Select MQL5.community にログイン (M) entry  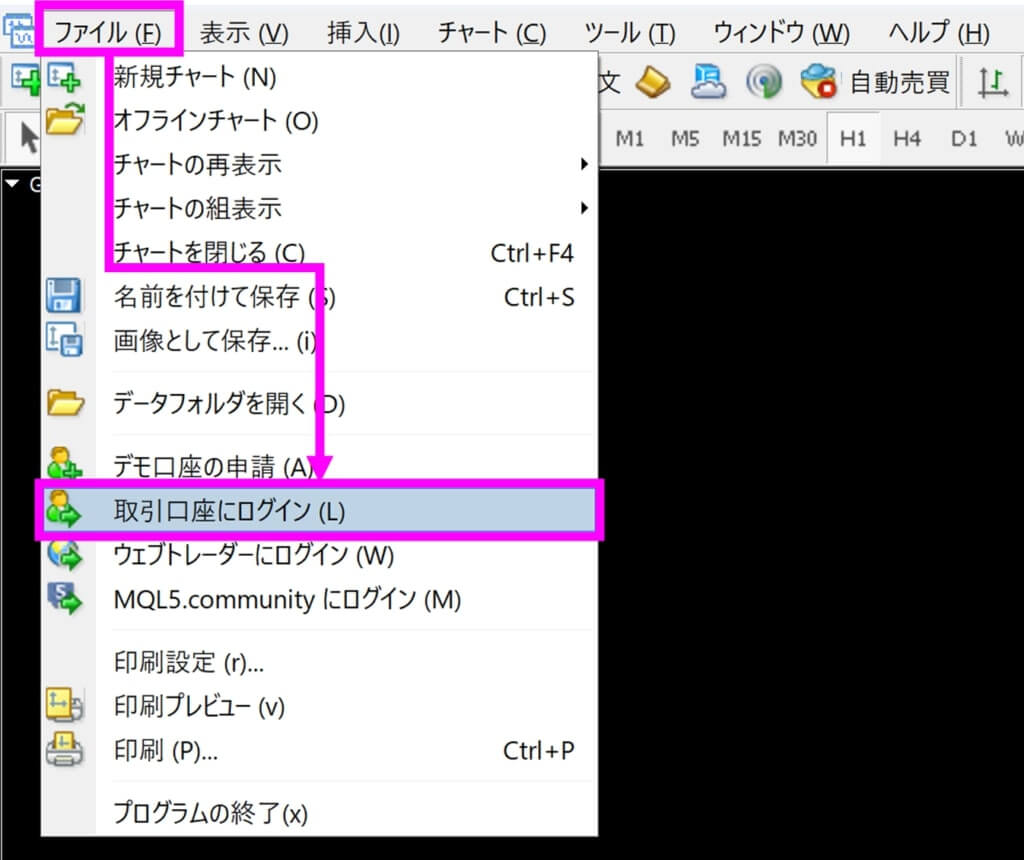(319, 599)
